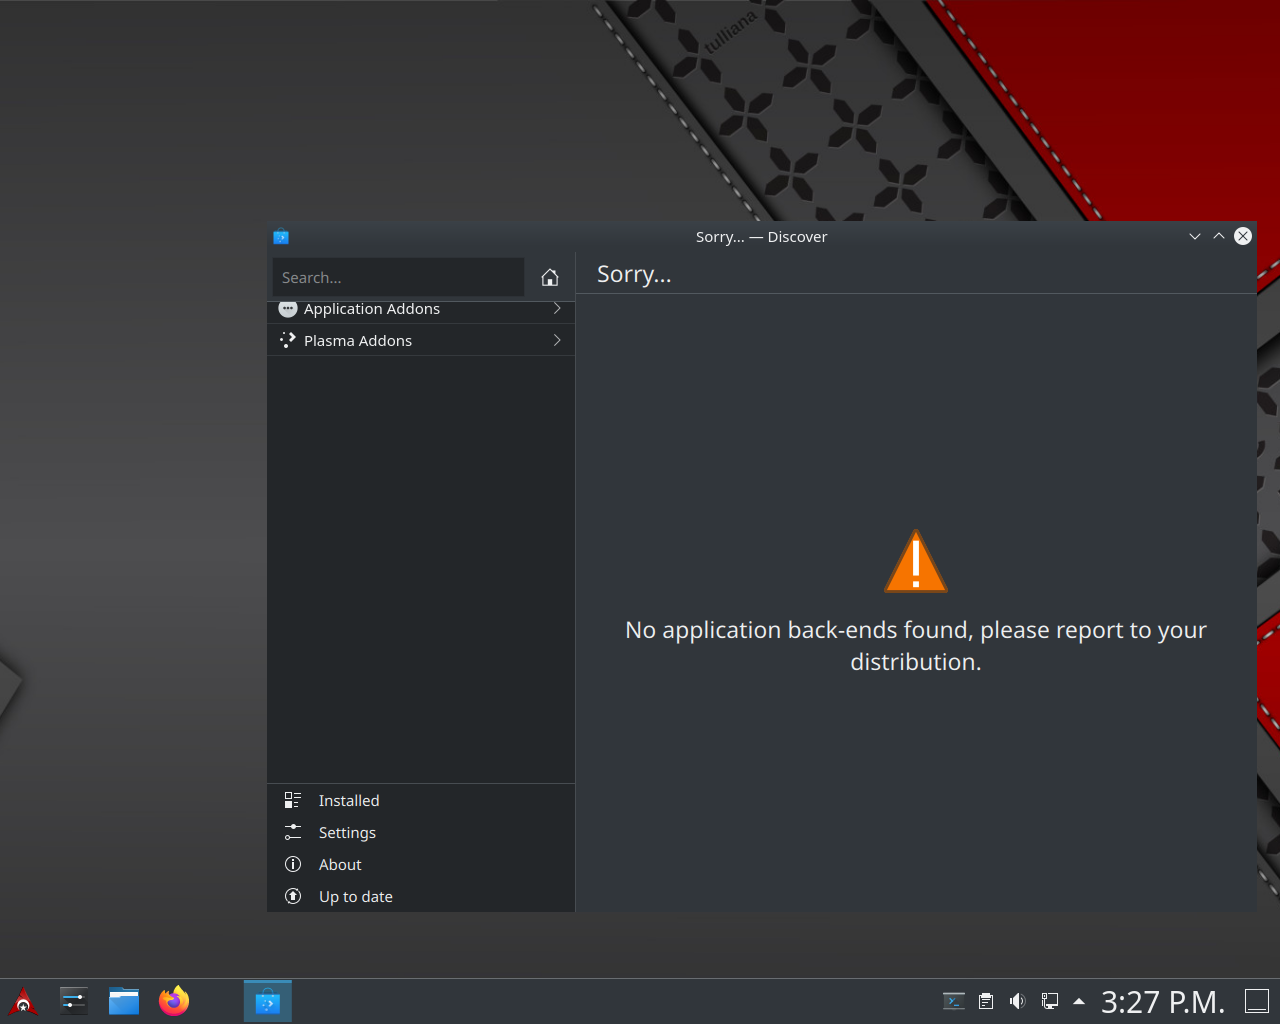Click the orange warning triangle icon
The width and height of the screenshot is (1280, 1024).
916,561
